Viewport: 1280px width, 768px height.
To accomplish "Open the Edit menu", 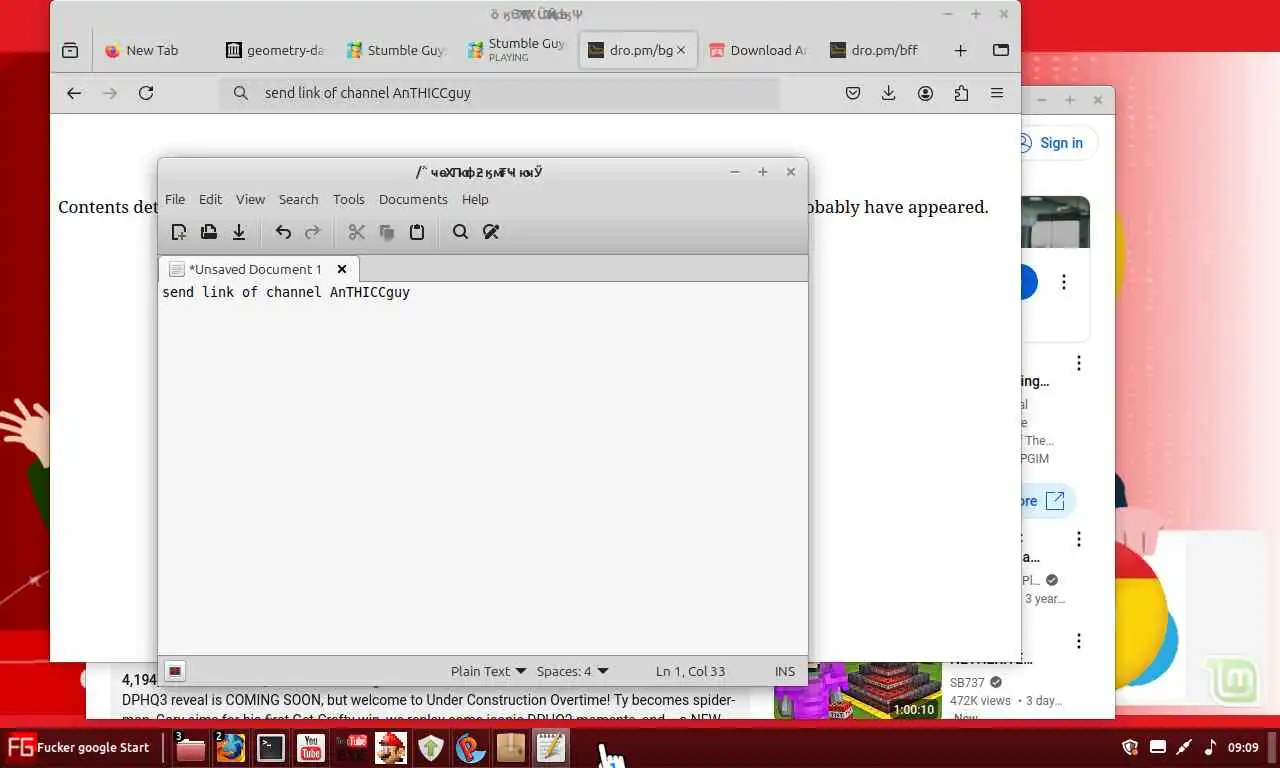I will (210, 199).
